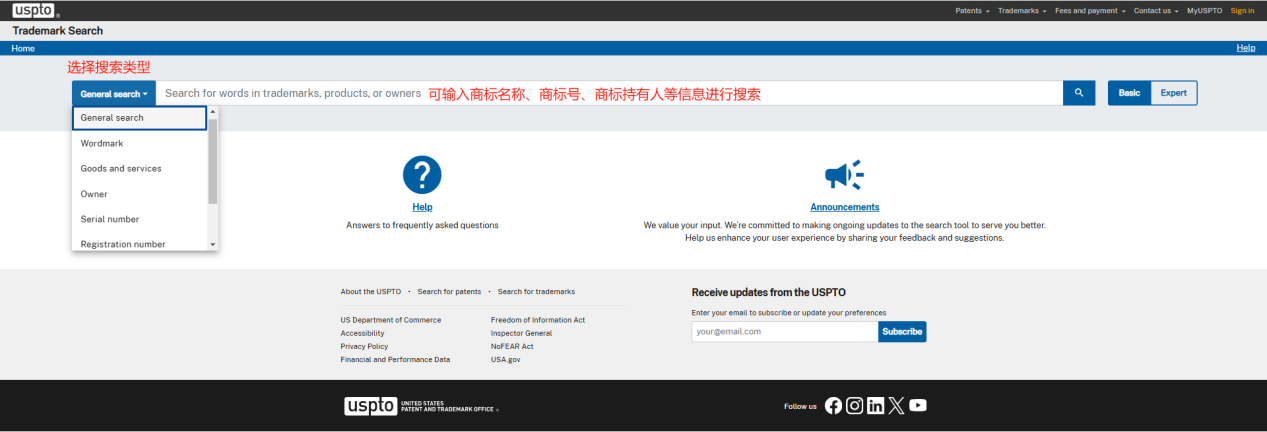Screen dimensions: 1267x432
Task: Expand the Contact us menu
Action: tap(1156, 10)
